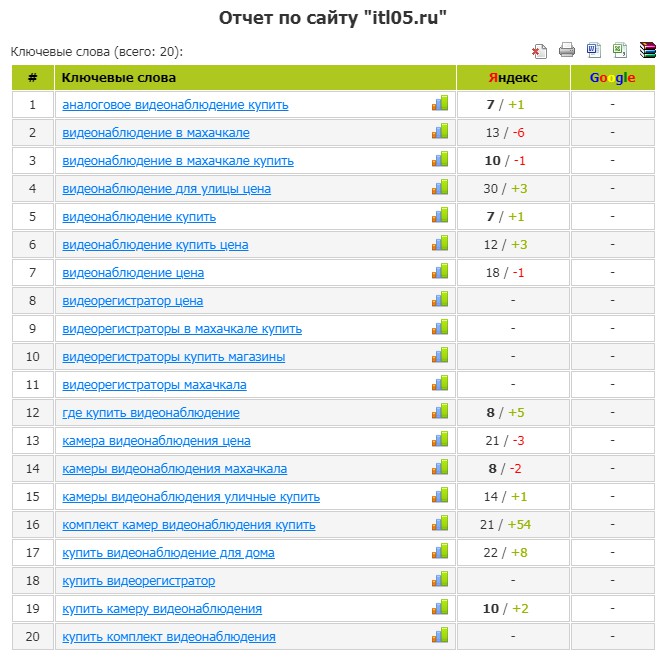Open link 'видеорегистраторы купить магазины'

[x=173, y=357]
